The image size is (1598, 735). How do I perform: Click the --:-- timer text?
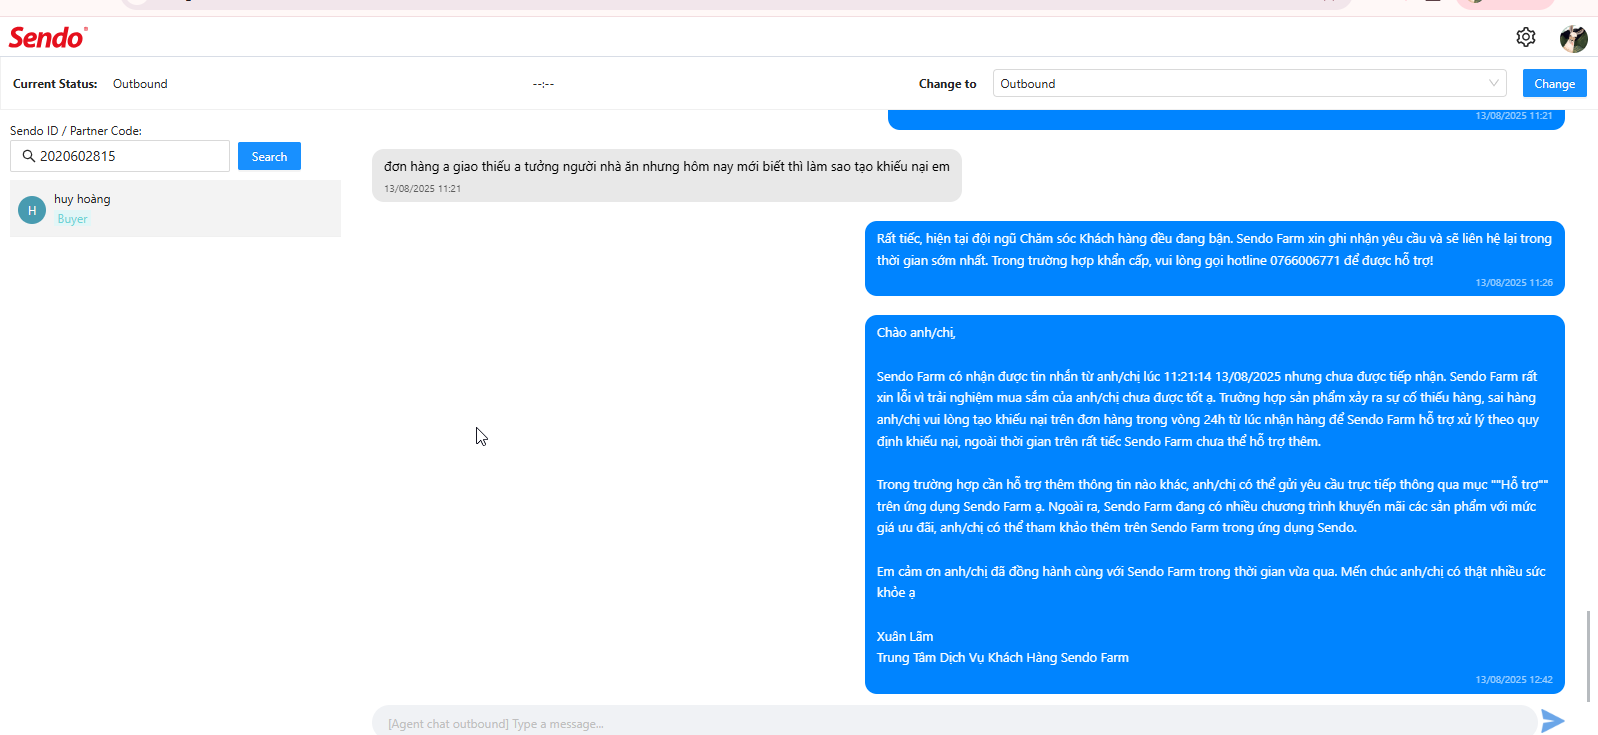pyautogui.click(x=543, y=84)
